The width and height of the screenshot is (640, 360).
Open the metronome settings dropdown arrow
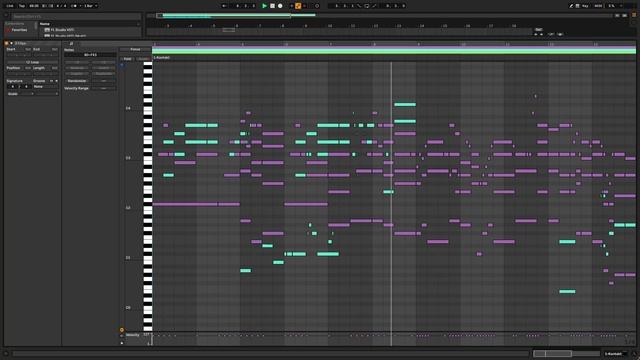click(x=80, y=6)
